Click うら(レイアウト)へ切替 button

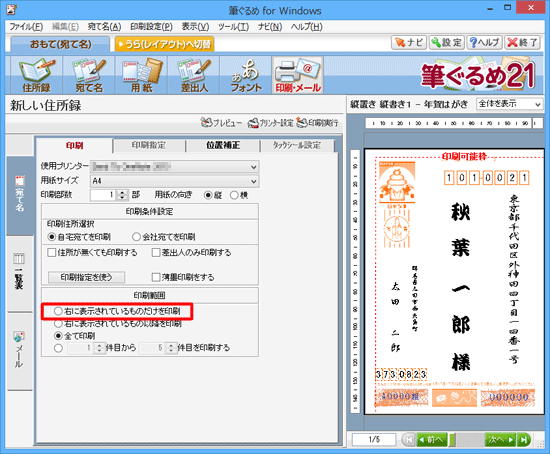coord(164,45)
